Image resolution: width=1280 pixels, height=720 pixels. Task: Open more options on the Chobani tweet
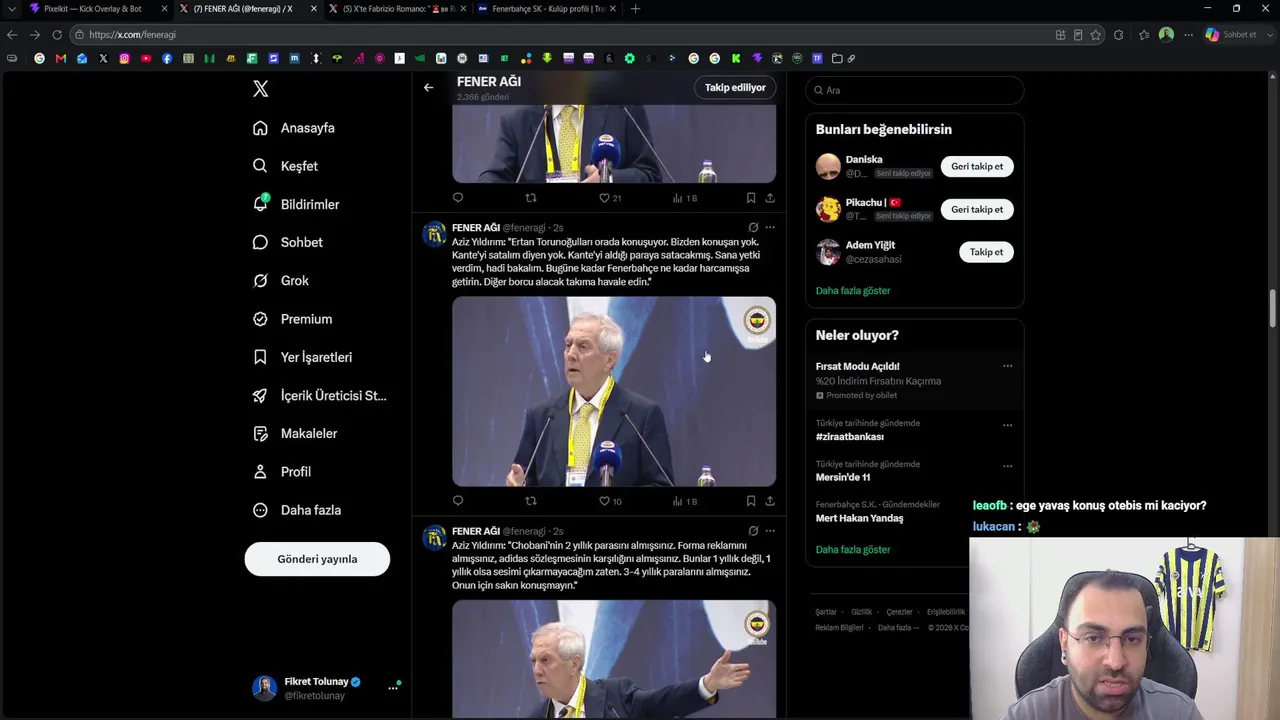click(770, 531)
